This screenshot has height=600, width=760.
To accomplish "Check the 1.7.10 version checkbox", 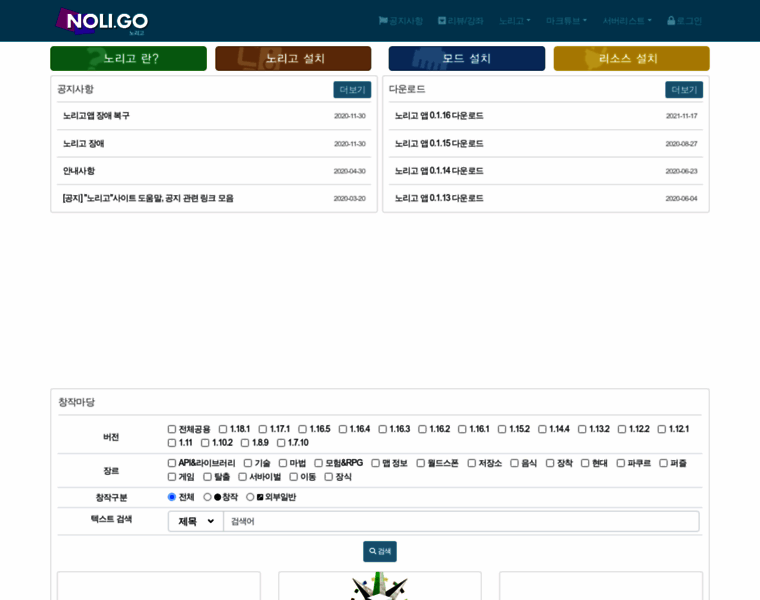I will click(x=281, y=443).
